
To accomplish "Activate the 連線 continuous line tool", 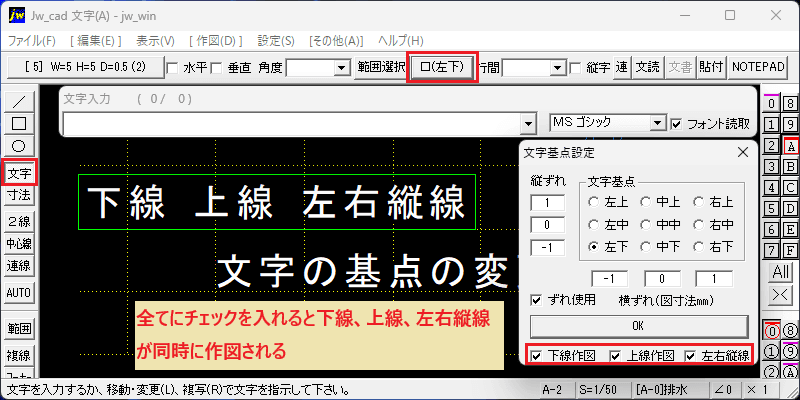I will point(19,265).
